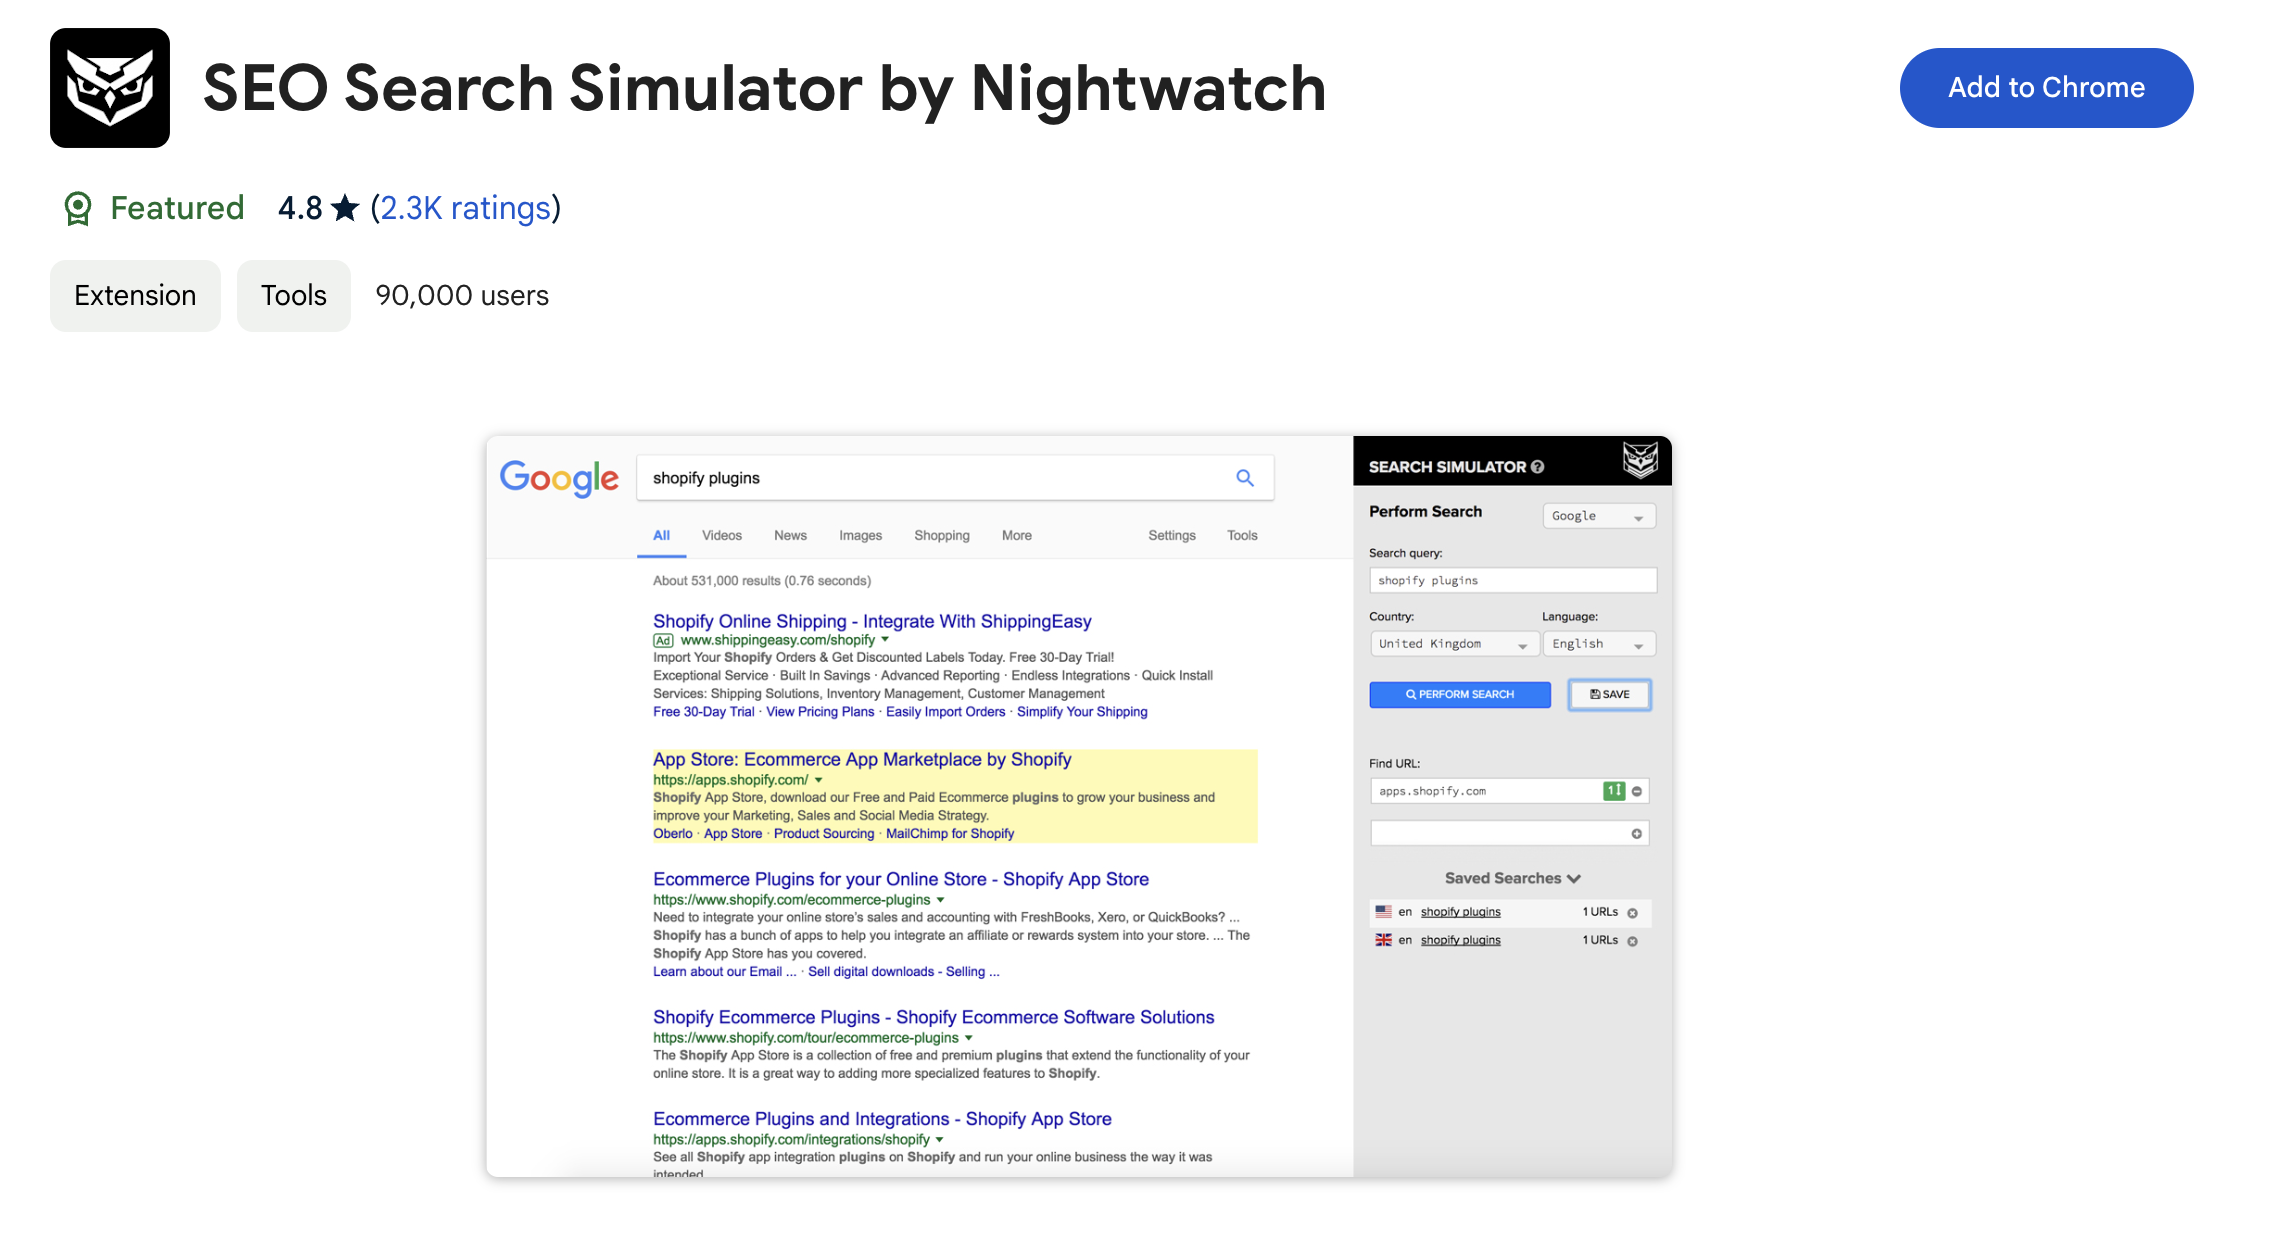
Task: Open Shopify Online Shipping ShippingEasy ad result
Action: (872, 622)
